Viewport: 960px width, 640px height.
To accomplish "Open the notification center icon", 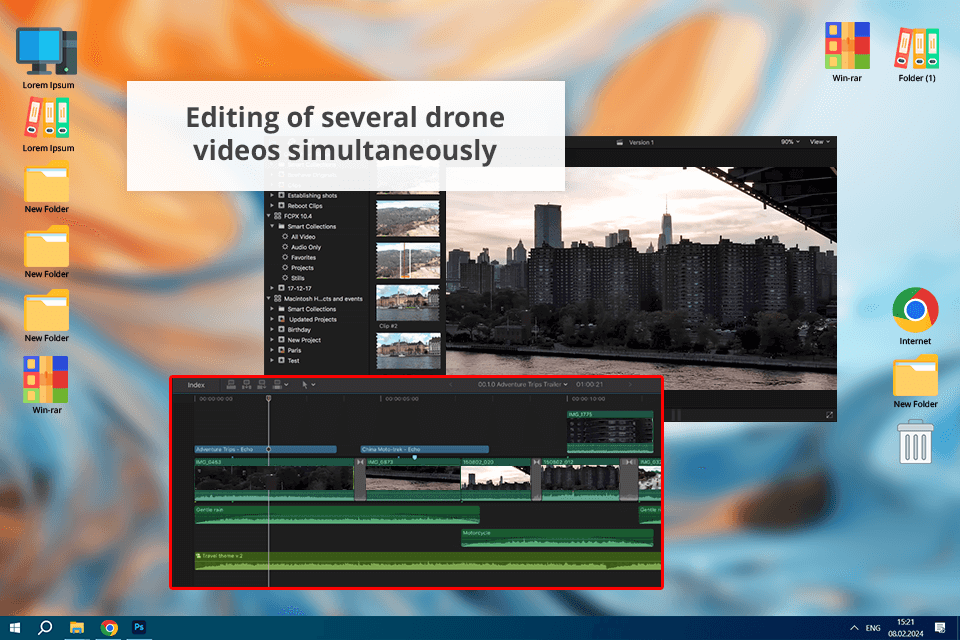I will [940, 628].
